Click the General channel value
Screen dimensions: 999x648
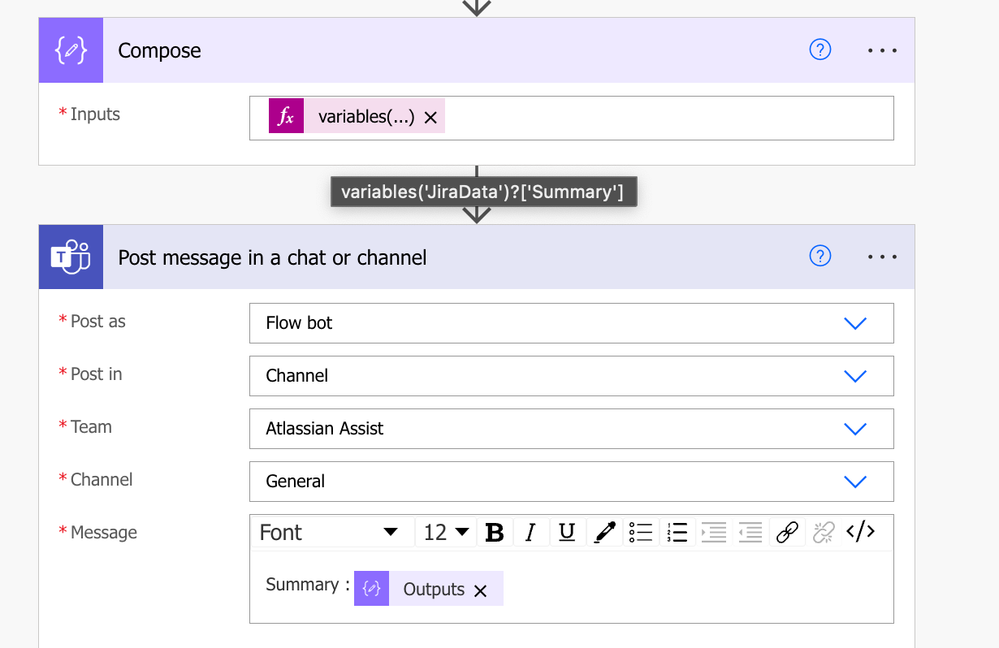click(x=295, y=482)
